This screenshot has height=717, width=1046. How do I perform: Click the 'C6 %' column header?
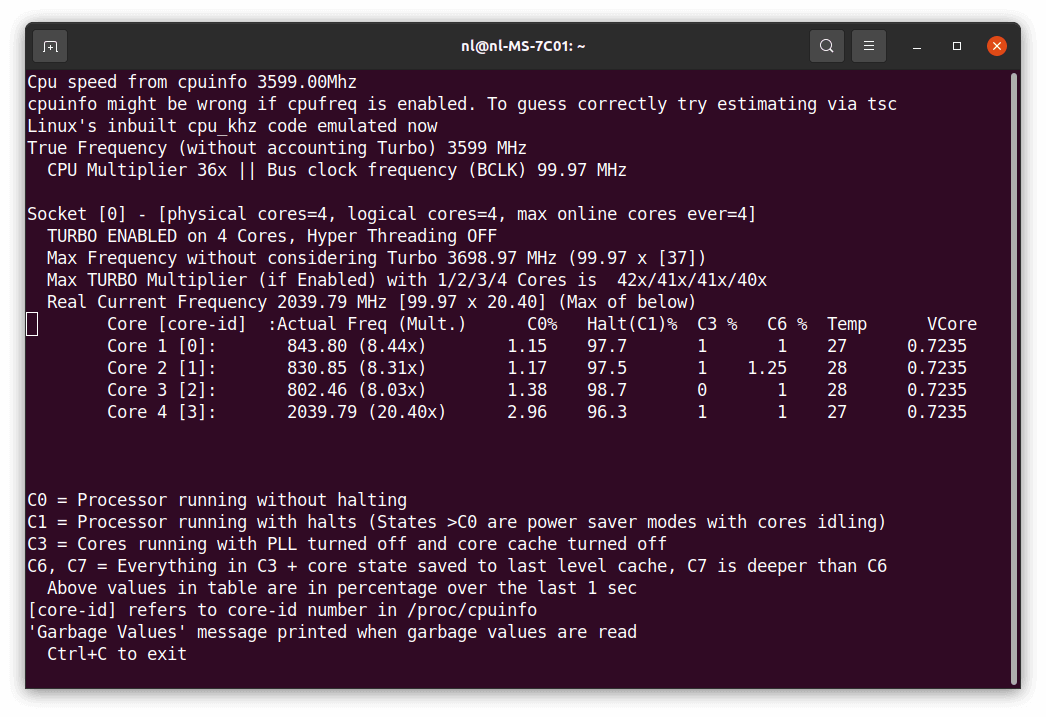[787, 324]
